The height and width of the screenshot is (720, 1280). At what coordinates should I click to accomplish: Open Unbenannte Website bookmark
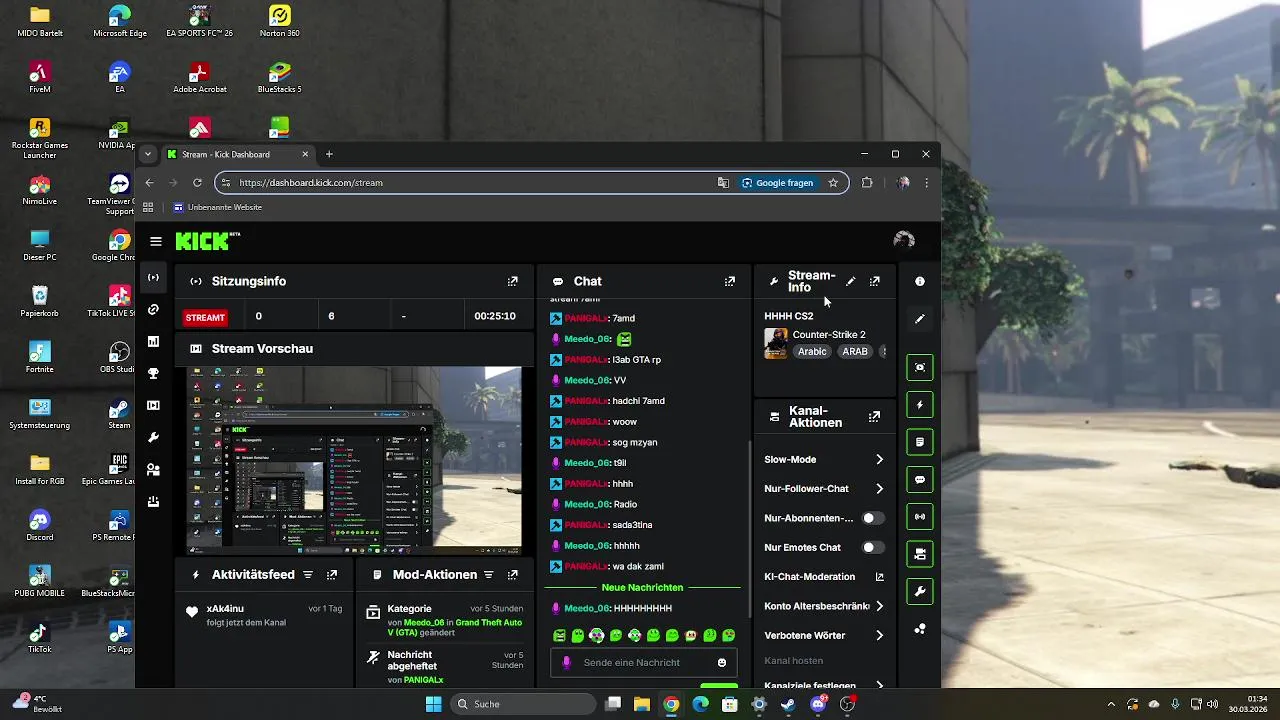coord(218,207)
